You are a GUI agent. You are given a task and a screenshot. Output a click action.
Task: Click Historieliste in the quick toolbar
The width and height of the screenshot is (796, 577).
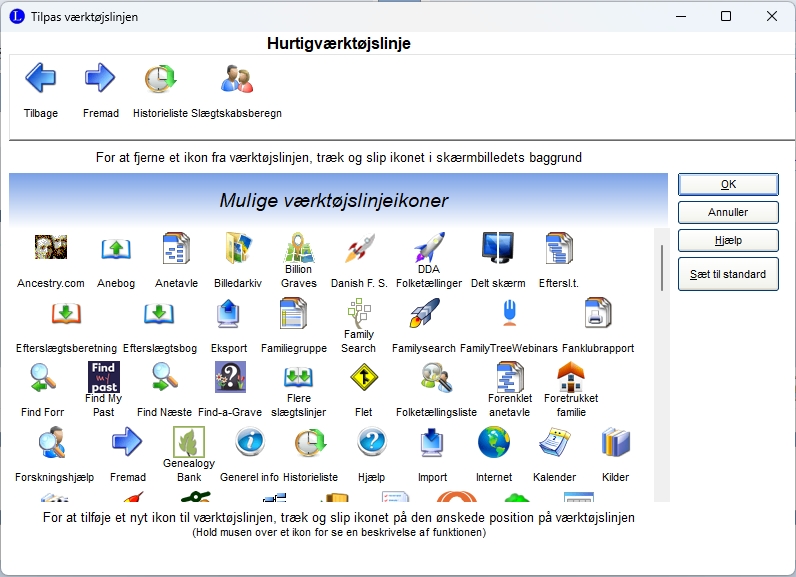pos(160,78)
